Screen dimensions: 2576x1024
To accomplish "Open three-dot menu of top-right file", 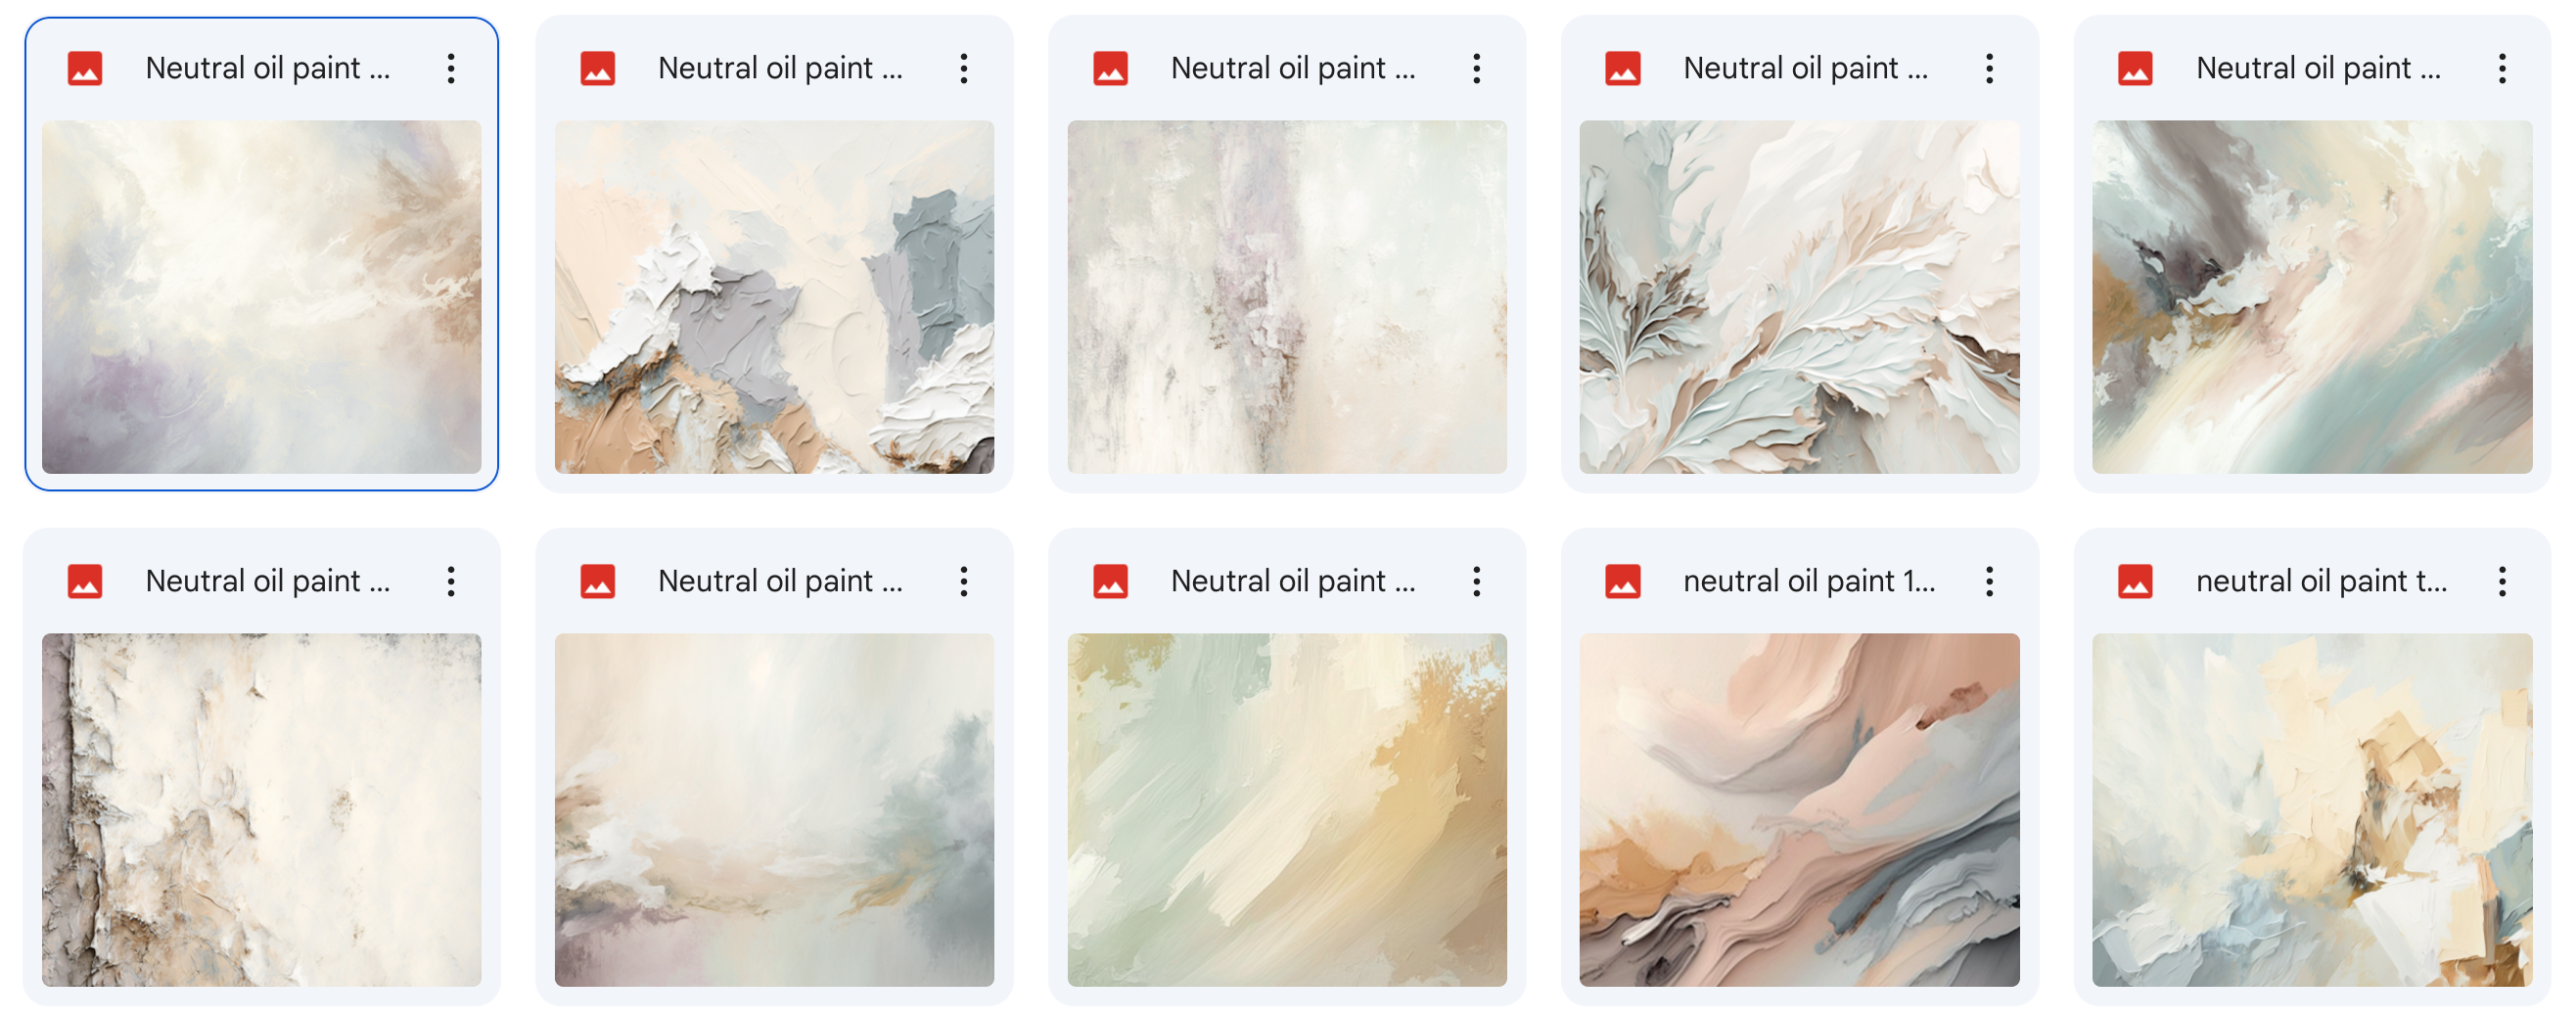I will click(2502, 68).
